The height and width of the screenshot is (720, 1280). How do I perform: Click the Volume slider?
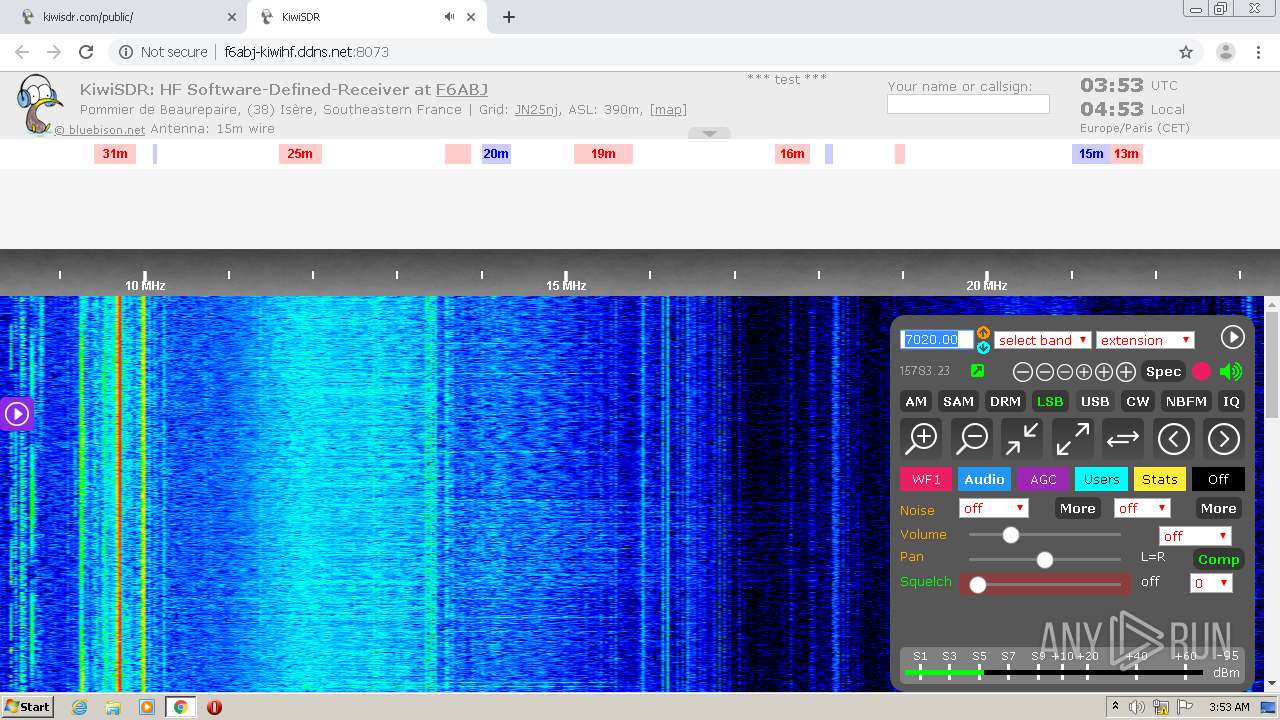point(1044,535)
